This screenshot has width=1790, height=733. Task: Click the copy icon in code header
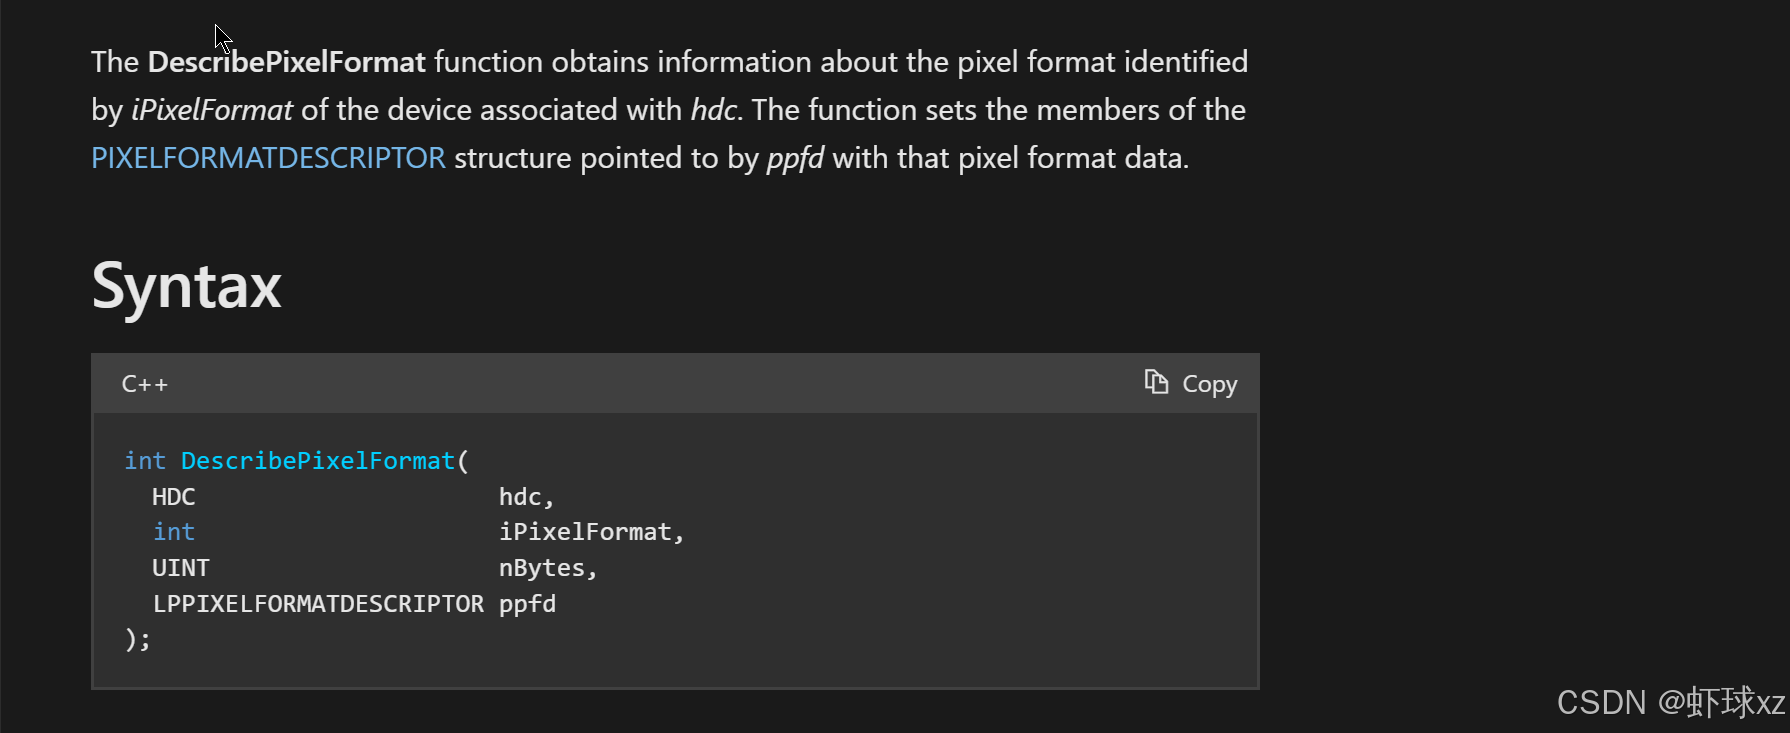[1156, 382]
